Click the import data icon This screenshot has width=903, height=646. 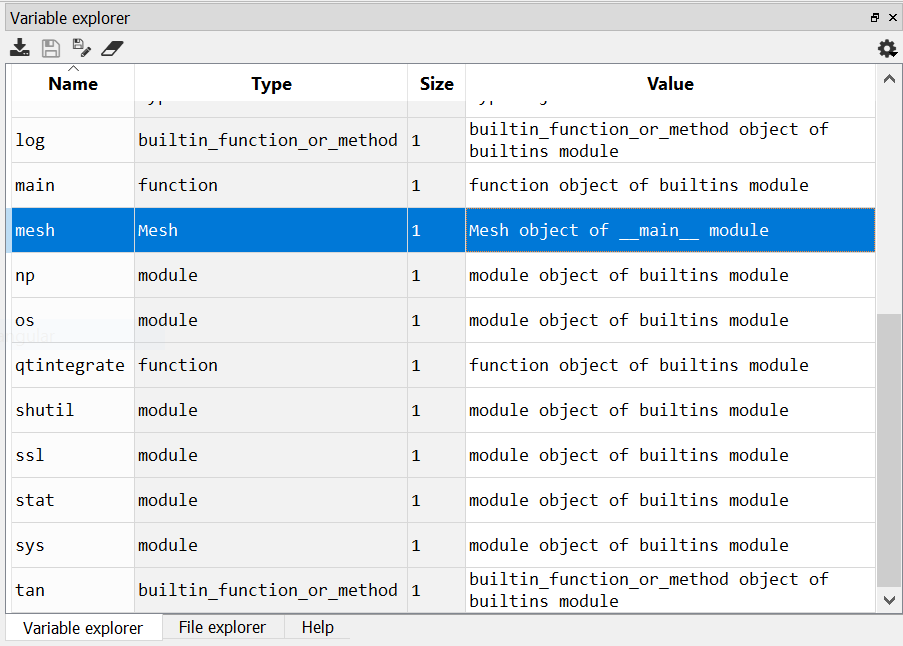click(20, 47)
